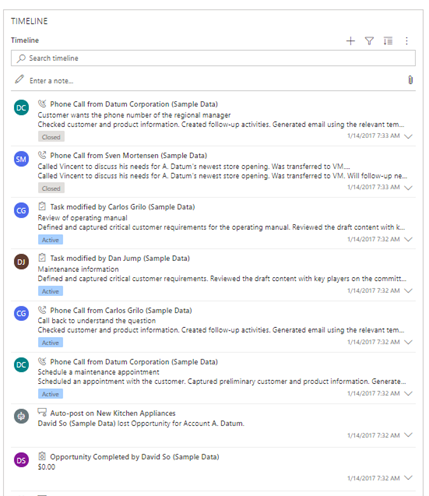Click the DJ avatar for Dan Jump
Screen dimensions: 429x496
coord(21,262)
